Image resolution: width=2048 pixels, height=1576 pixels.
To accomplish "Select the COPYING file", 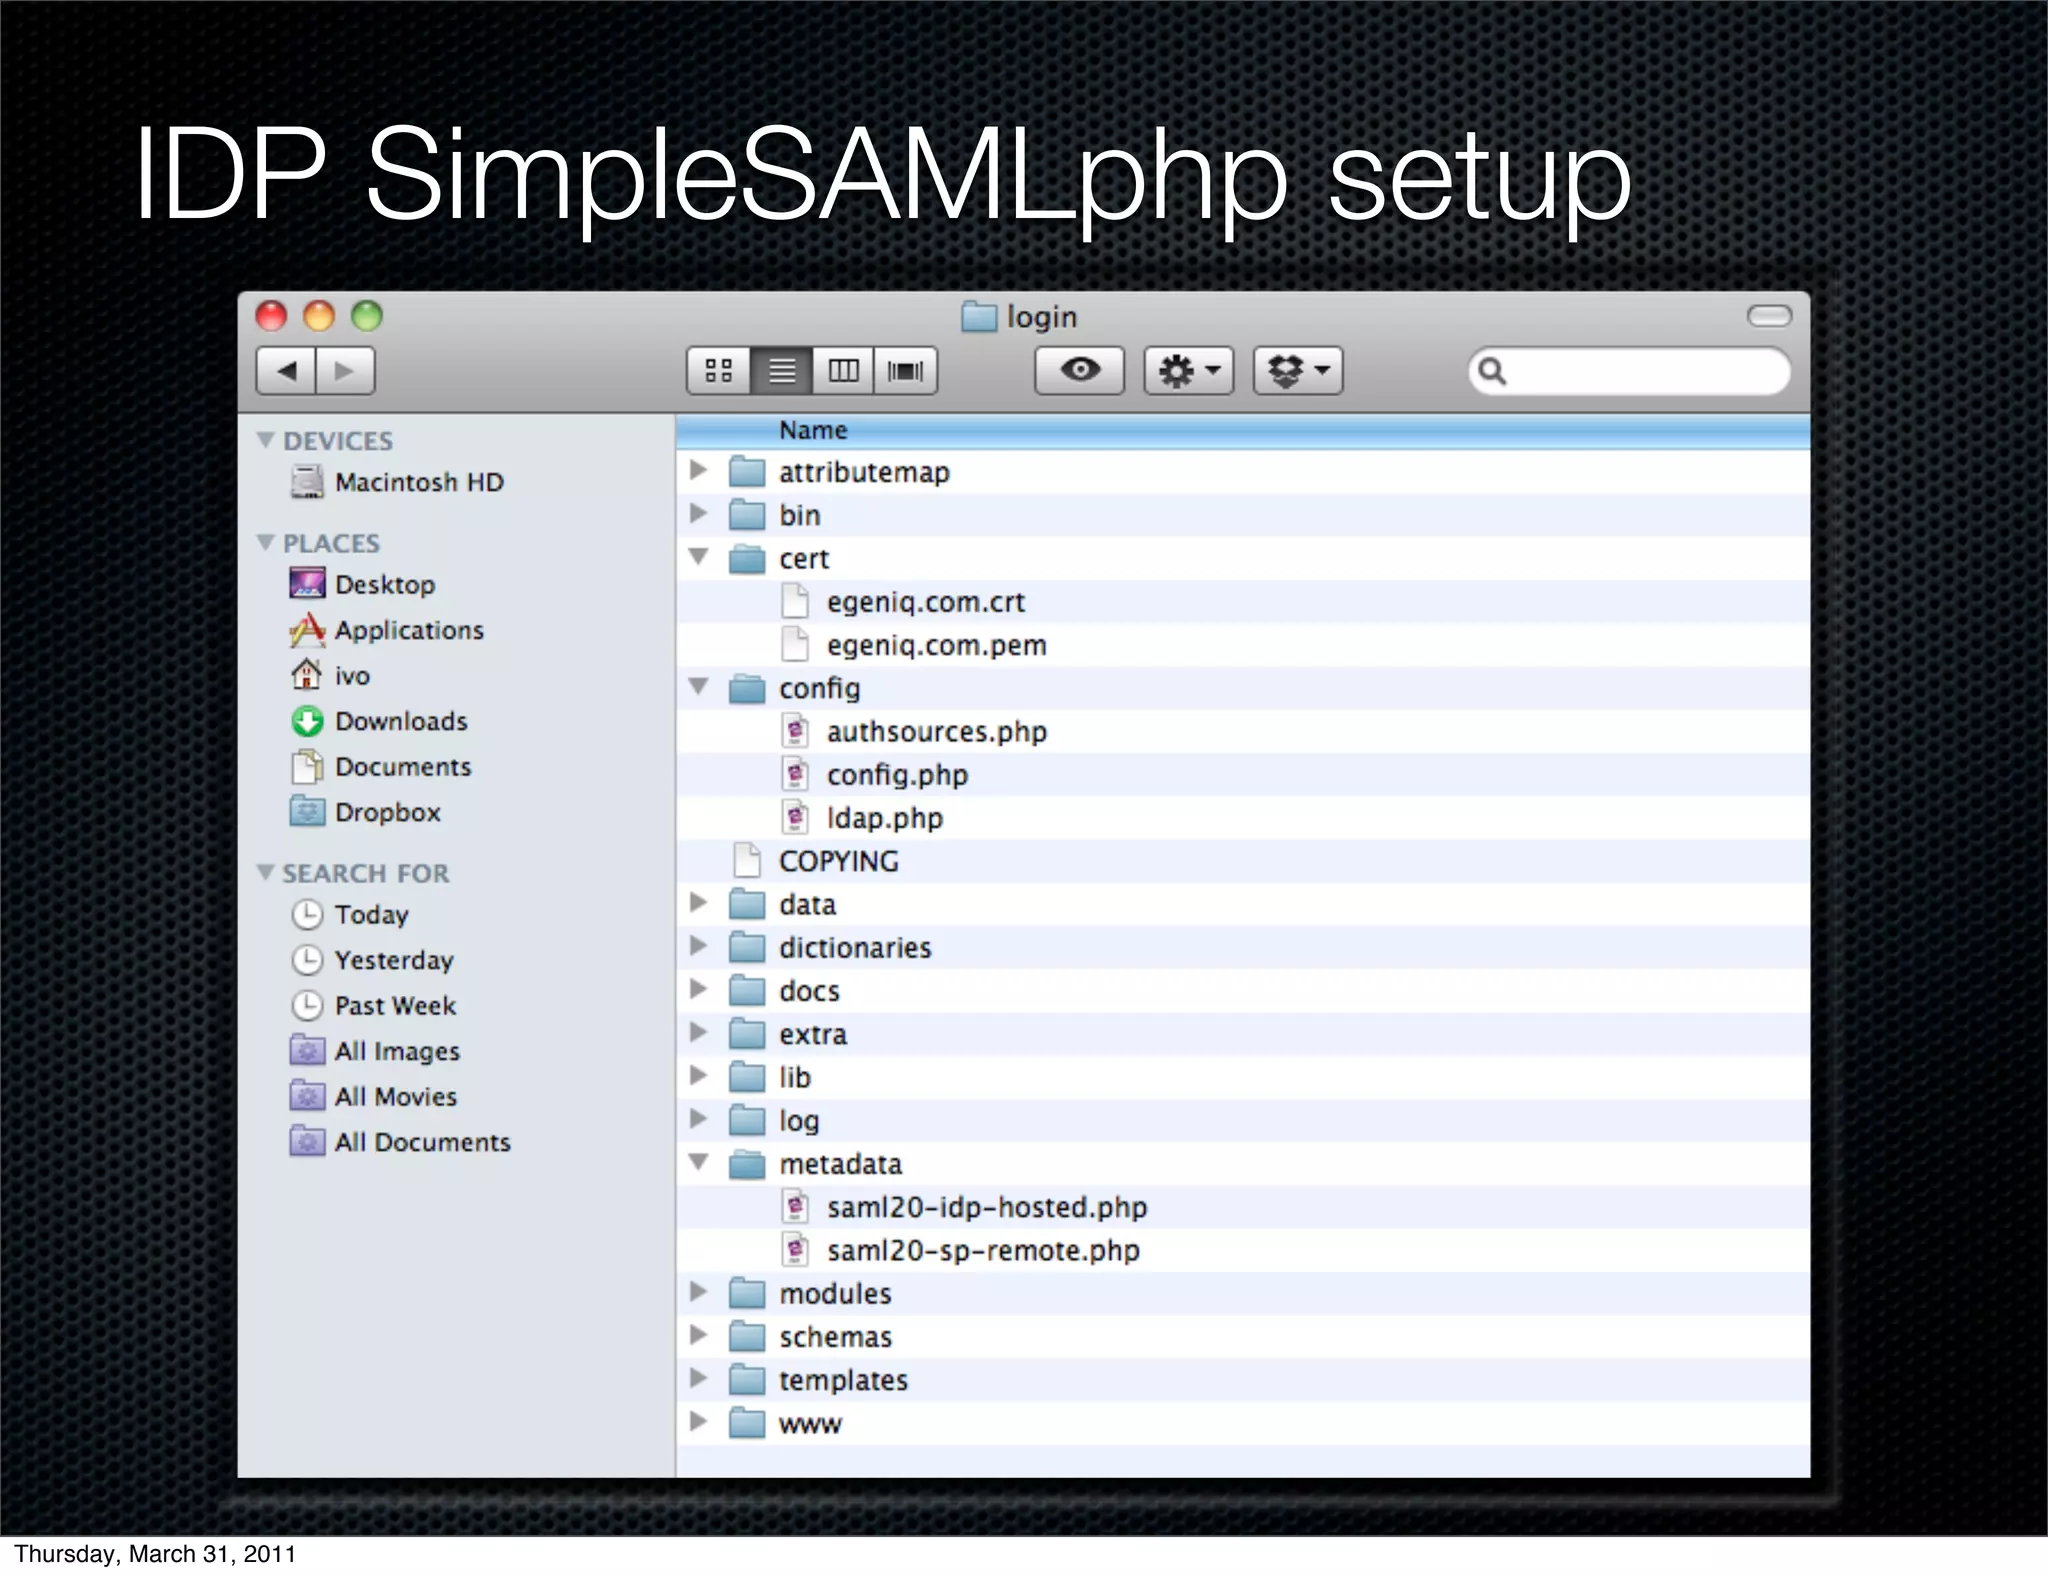I will (1243, 861).
